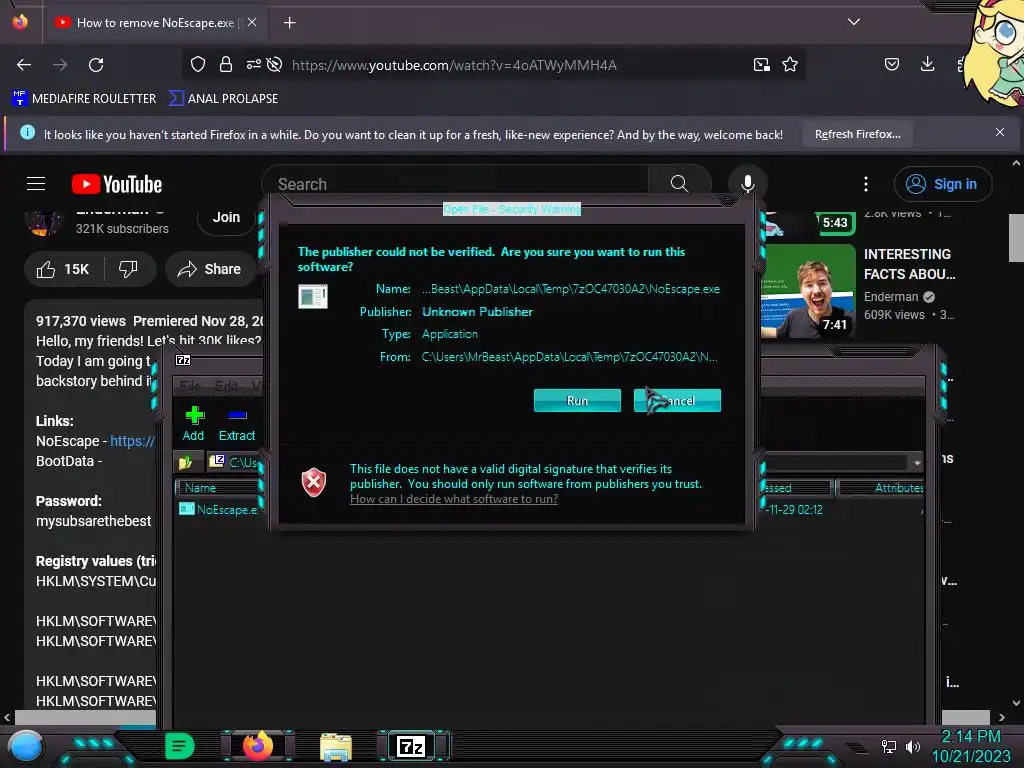
Task: Open Pocket save icon in toolbar
Action: tap(892, 64)
